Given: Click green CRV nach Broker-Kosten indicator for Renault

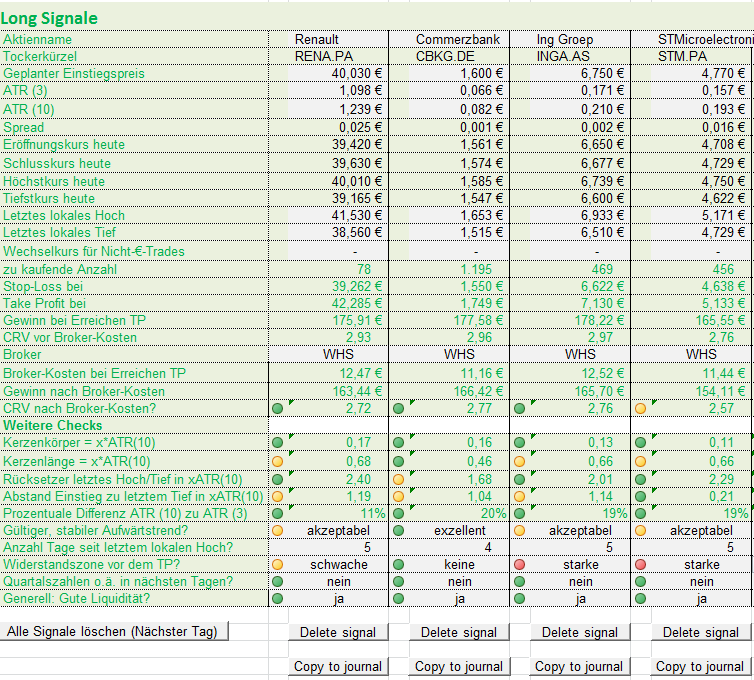Looking at the screenshot, I should [x=277, y=409].
